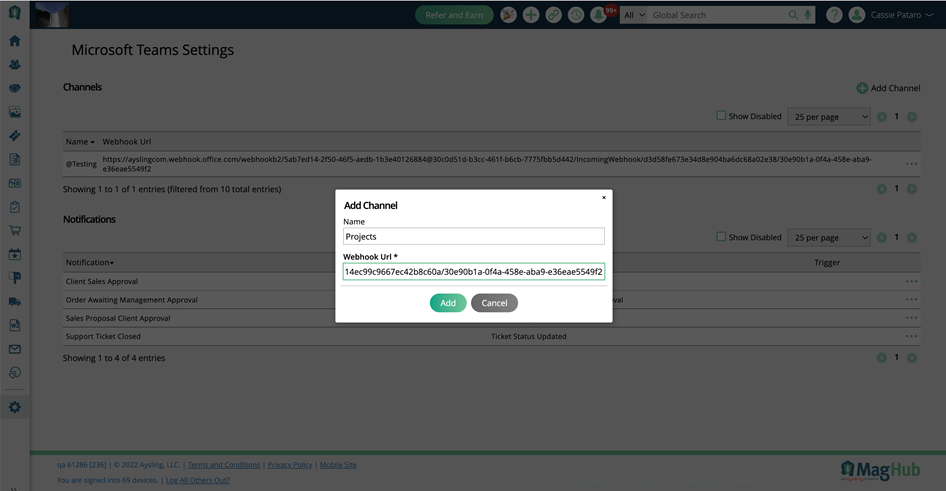Click the delivery truck sidebar icon
Viewport: 946px width, 491px height.
[15, 301]
